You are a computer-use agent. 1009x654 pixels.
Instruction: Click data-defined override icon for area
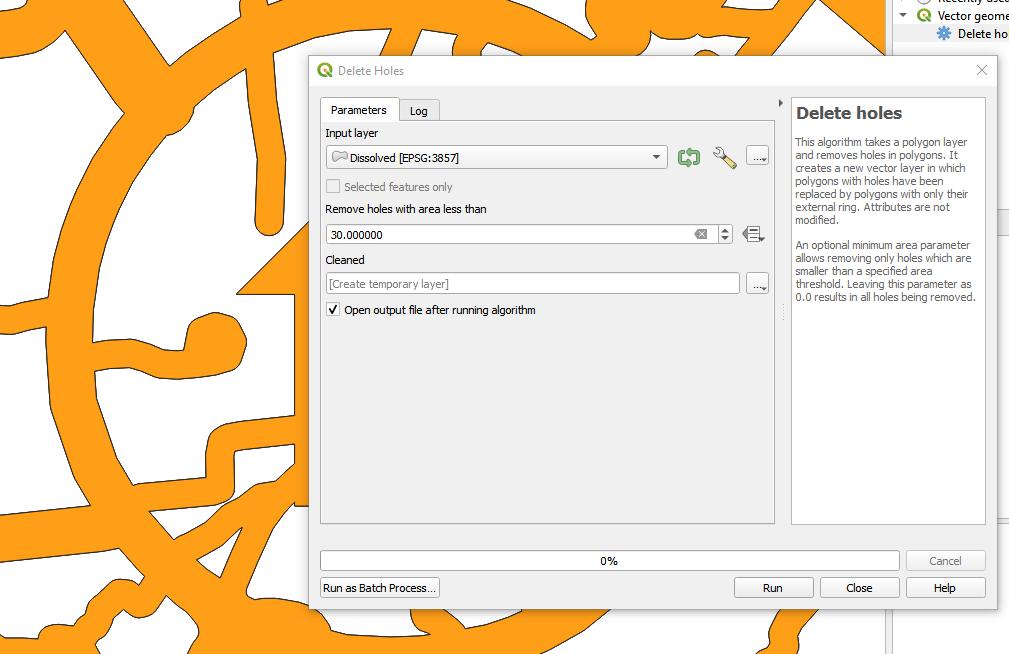coord(753,234)
